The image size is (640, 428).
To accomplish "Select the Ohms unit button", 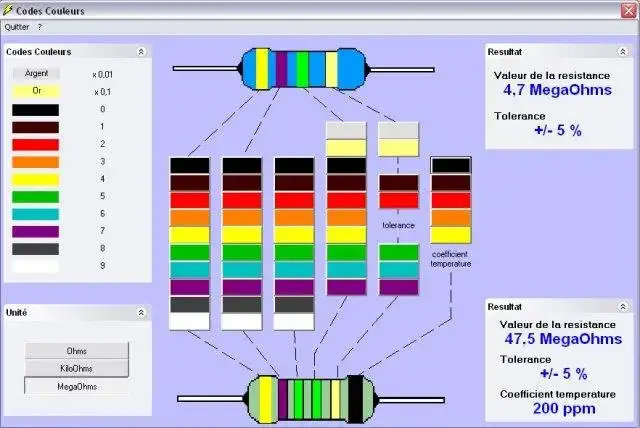I will (77, 351).
